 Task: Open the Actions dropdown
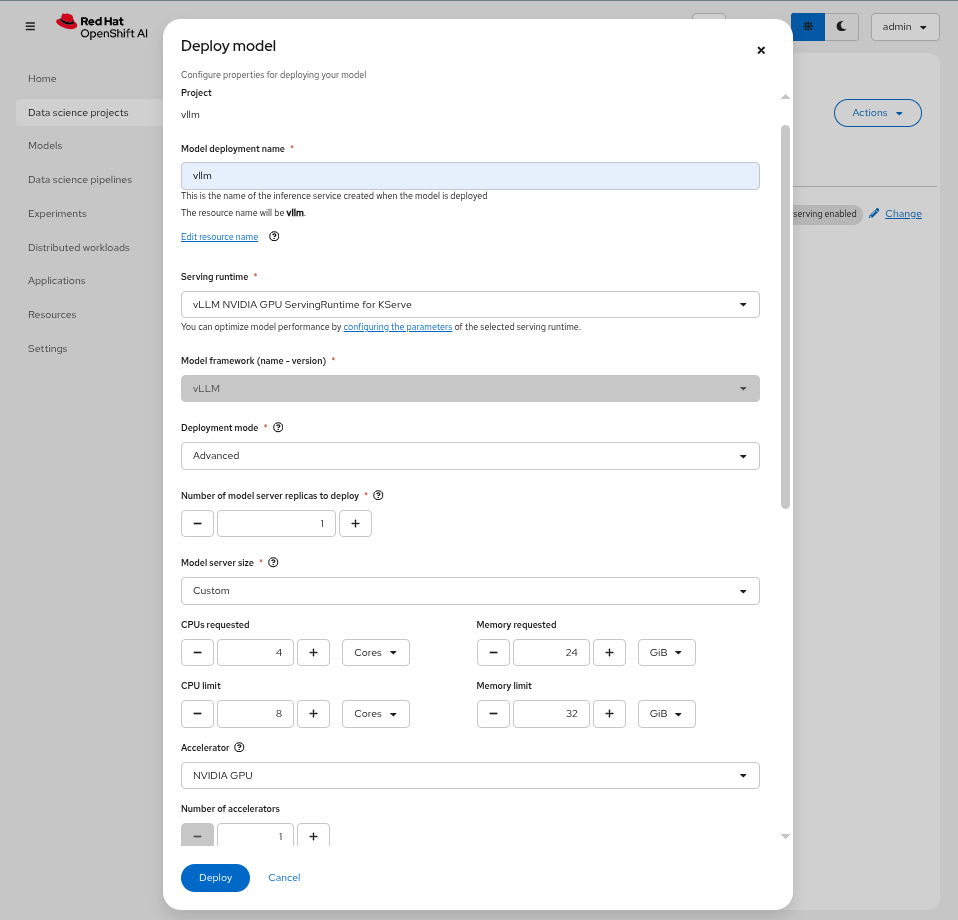[x=877, y=113]
